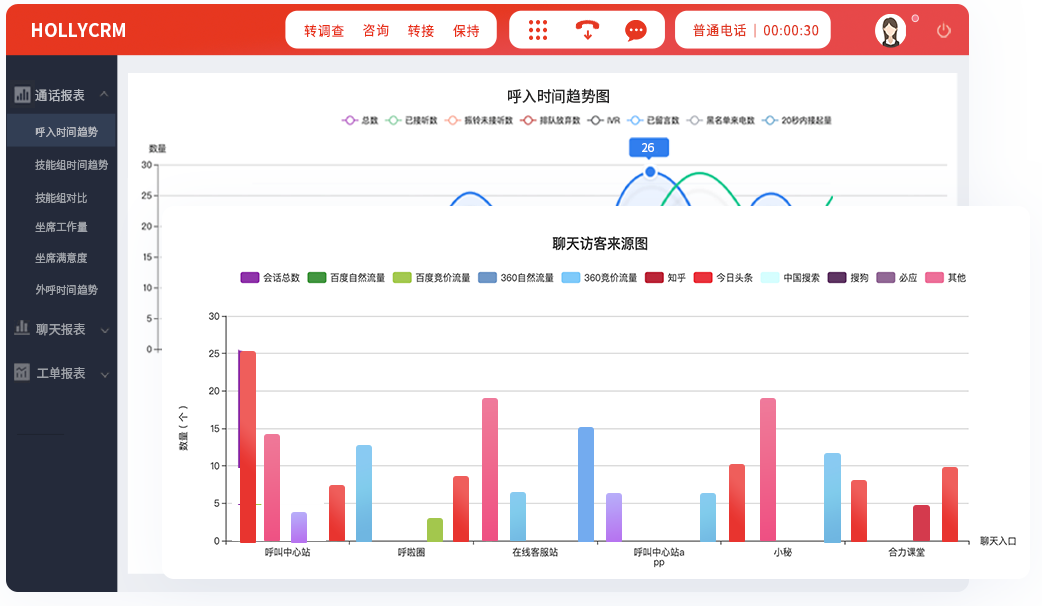Toggle 总数 series in trend legend
The image size is (1042, 606).
click(x=360, y=120)
